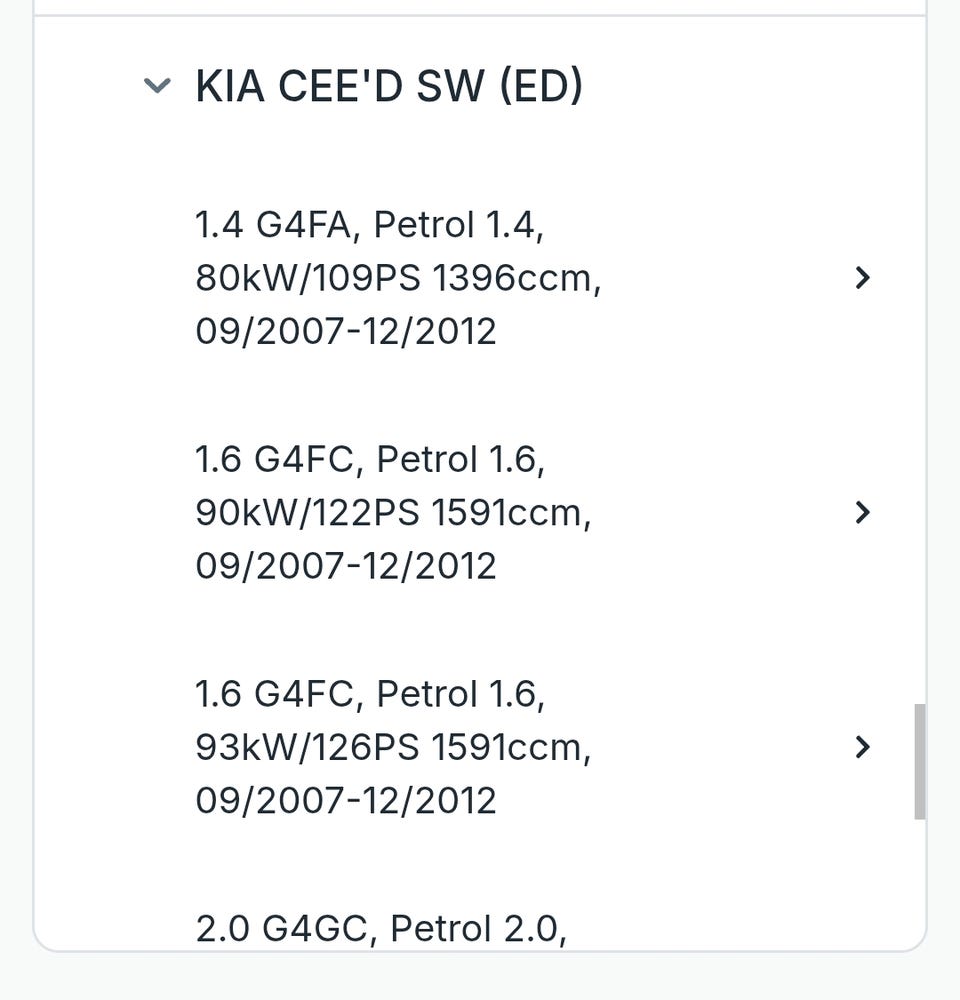Screen dimensions: 960x1000
Task: Tap the arrow beside the 93kW/126PS variant
Action: pyautogui.click(x=863, y=747)
